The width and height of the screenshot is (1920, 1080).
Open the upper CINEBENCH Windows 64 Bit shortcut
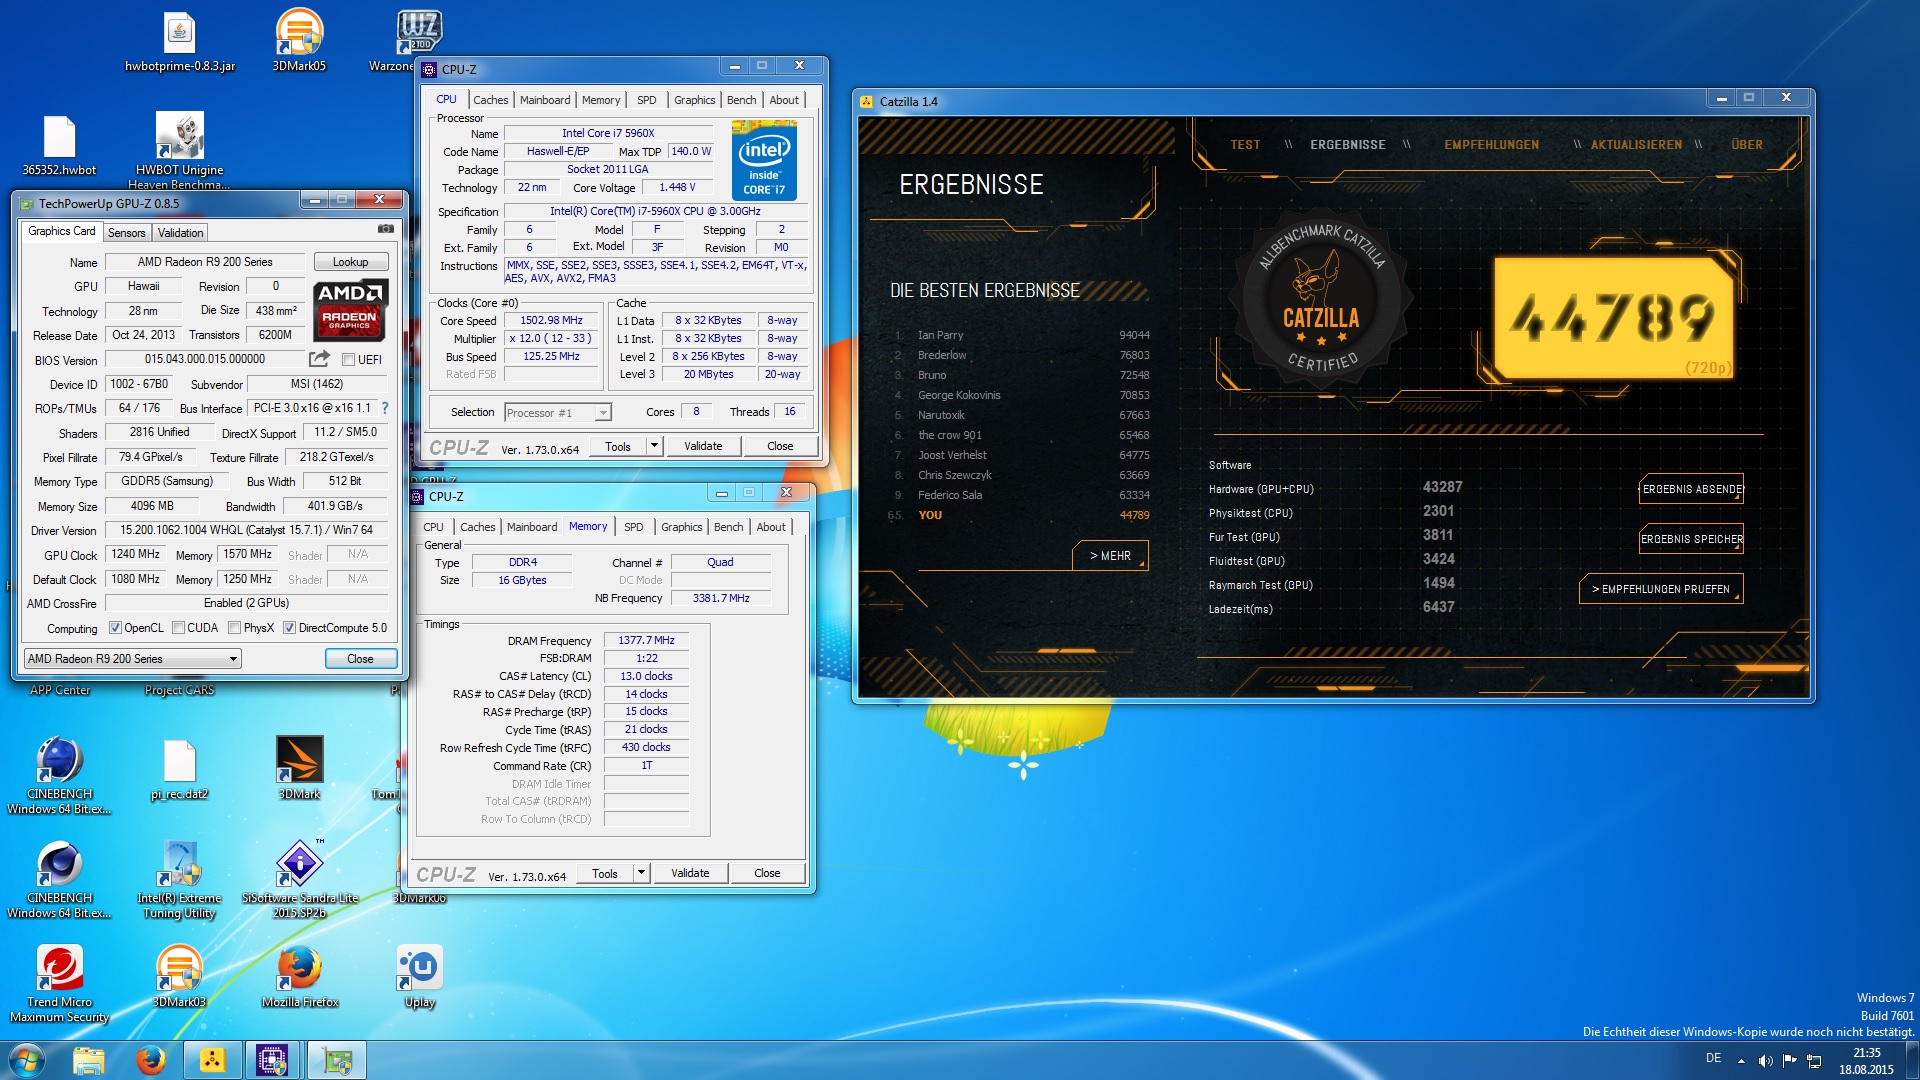coord(59,775)
